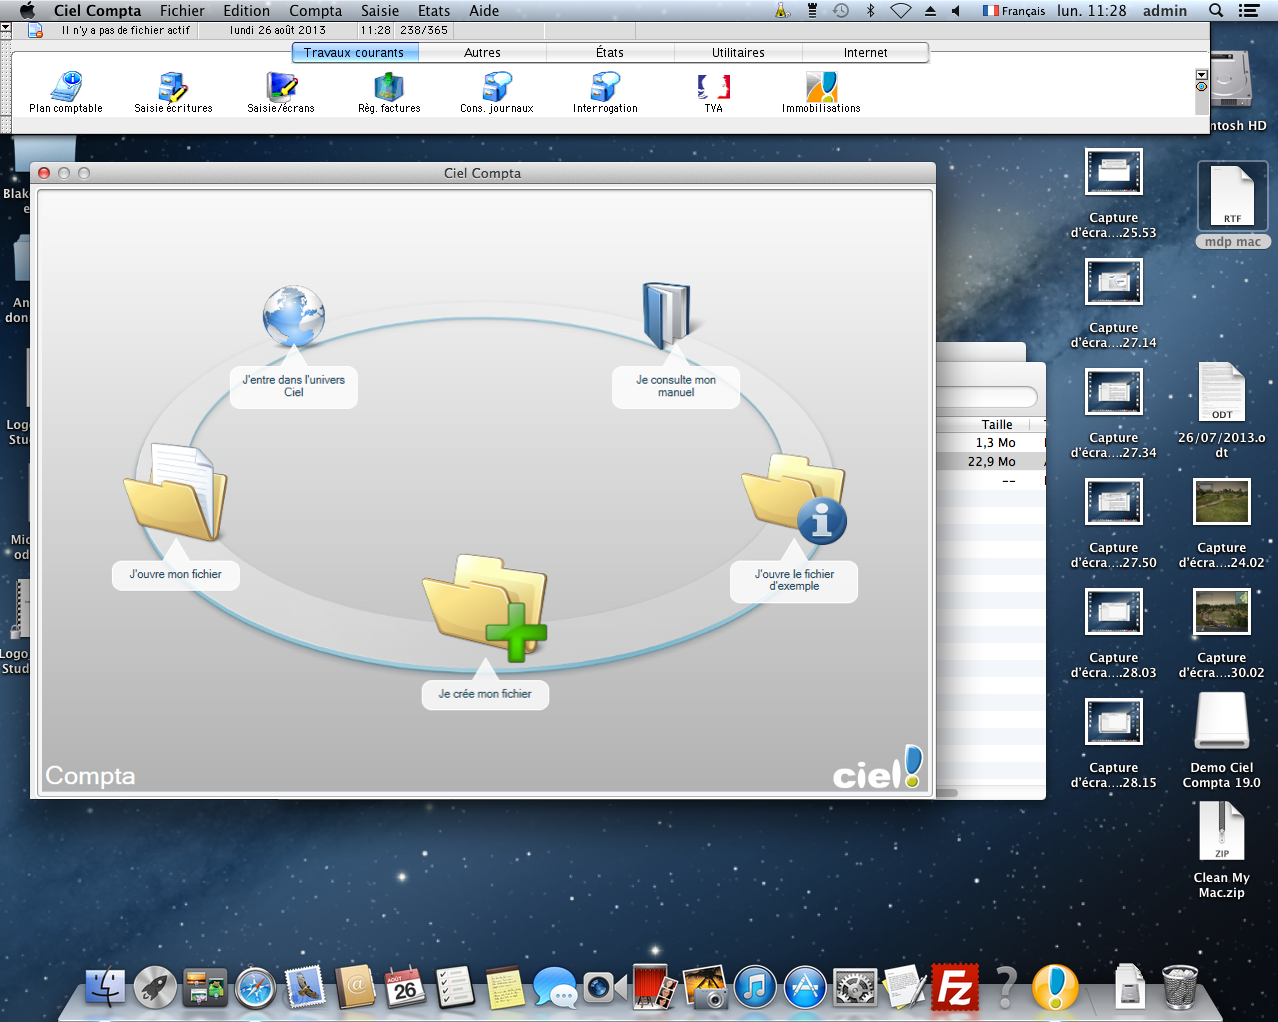
Task: Open Safari from the Dock
Action: [x=255, y=988]
